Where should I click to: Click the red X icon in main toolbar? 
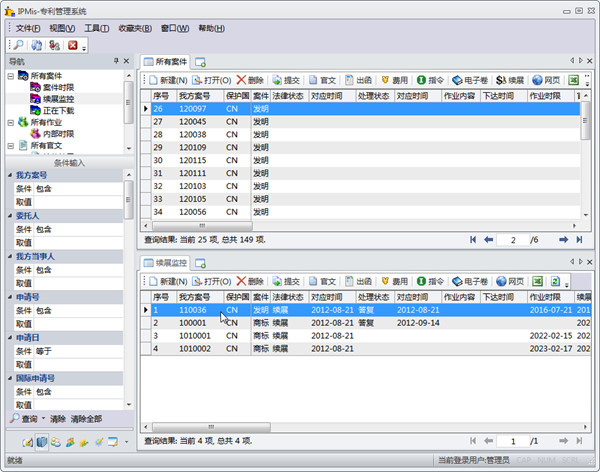point(73,45)
